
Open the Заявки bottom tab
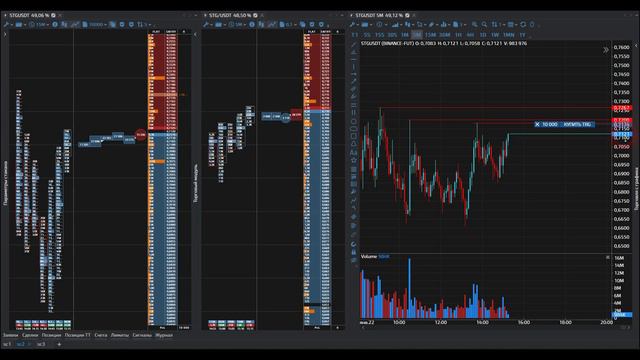point(11,335)
